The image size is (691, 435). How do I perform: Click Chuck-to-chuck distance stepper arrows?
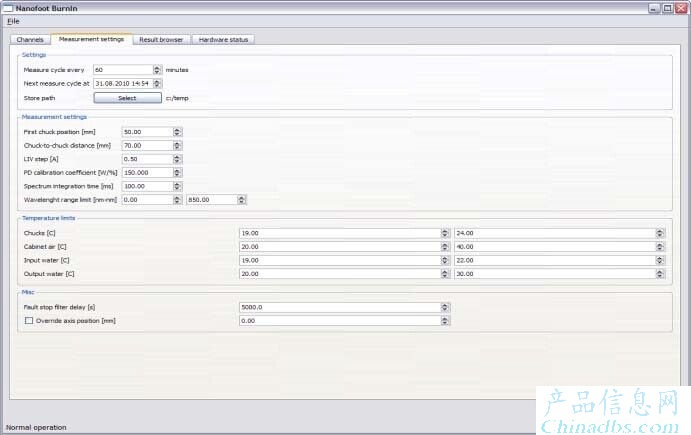coord(177,145)
